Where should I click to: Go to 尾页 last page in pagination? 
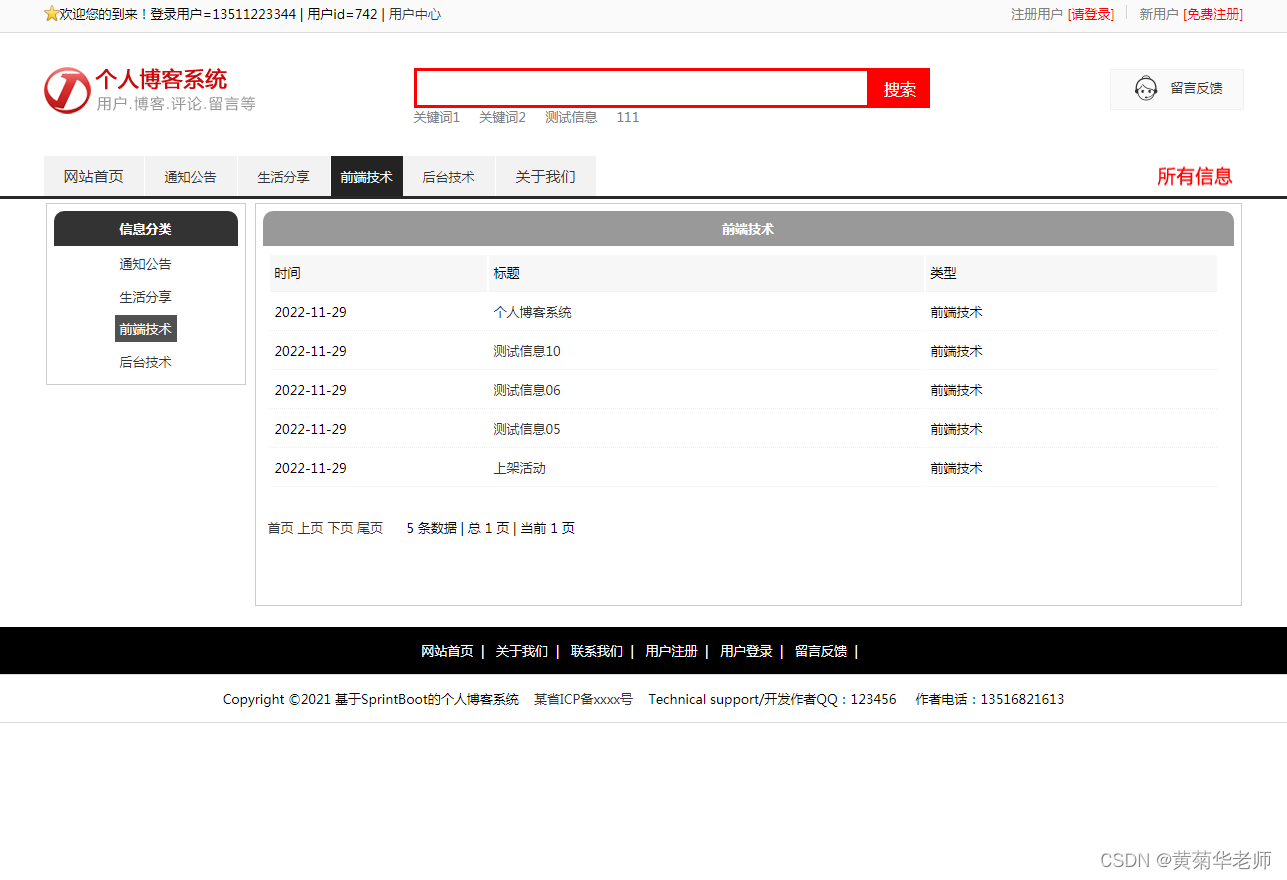[x=371, y=527]
